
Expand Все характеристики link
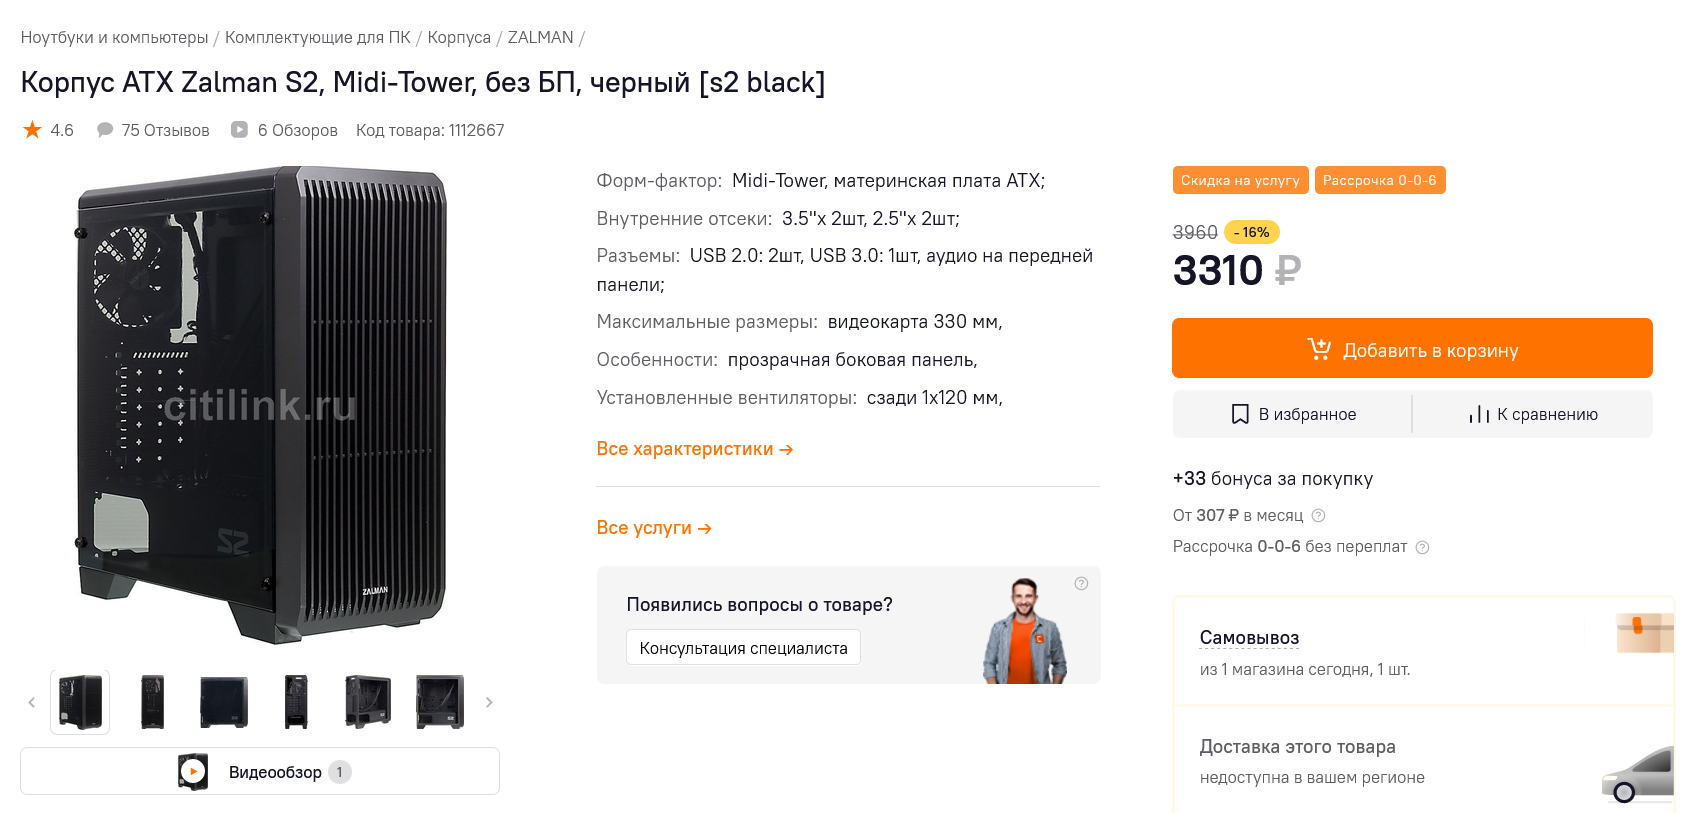click(x=694, y=449)
